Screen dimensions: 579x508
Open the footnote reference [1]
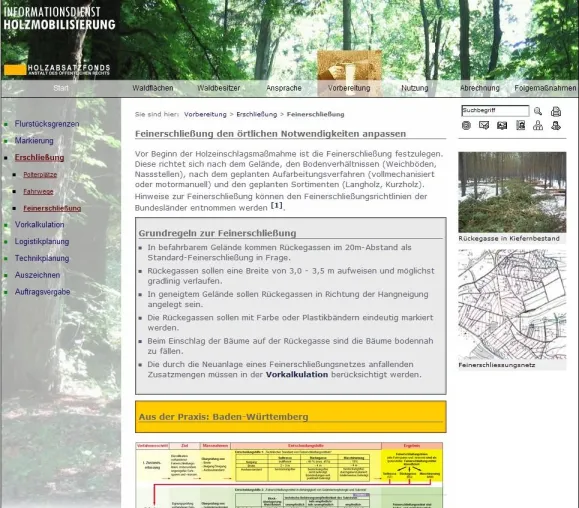point(277,205)
